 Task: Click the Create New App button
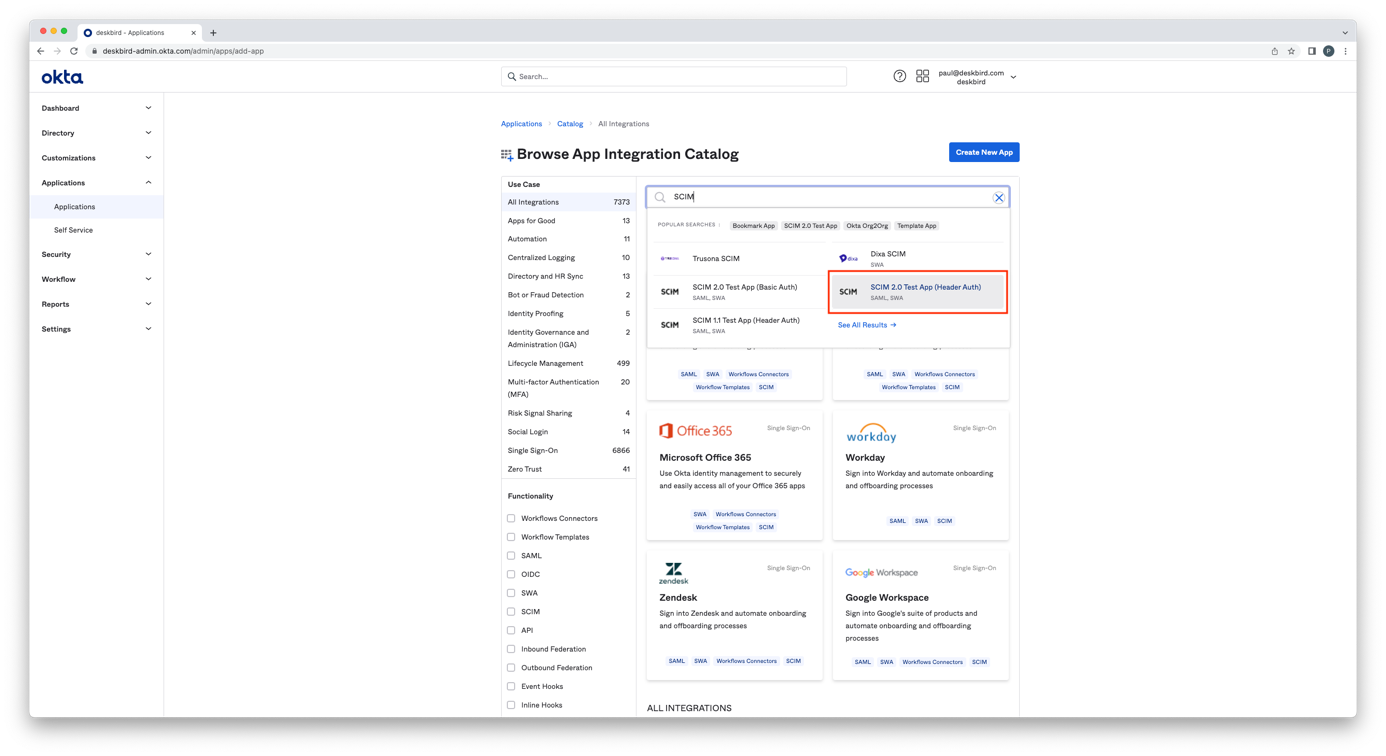[983, 152]
